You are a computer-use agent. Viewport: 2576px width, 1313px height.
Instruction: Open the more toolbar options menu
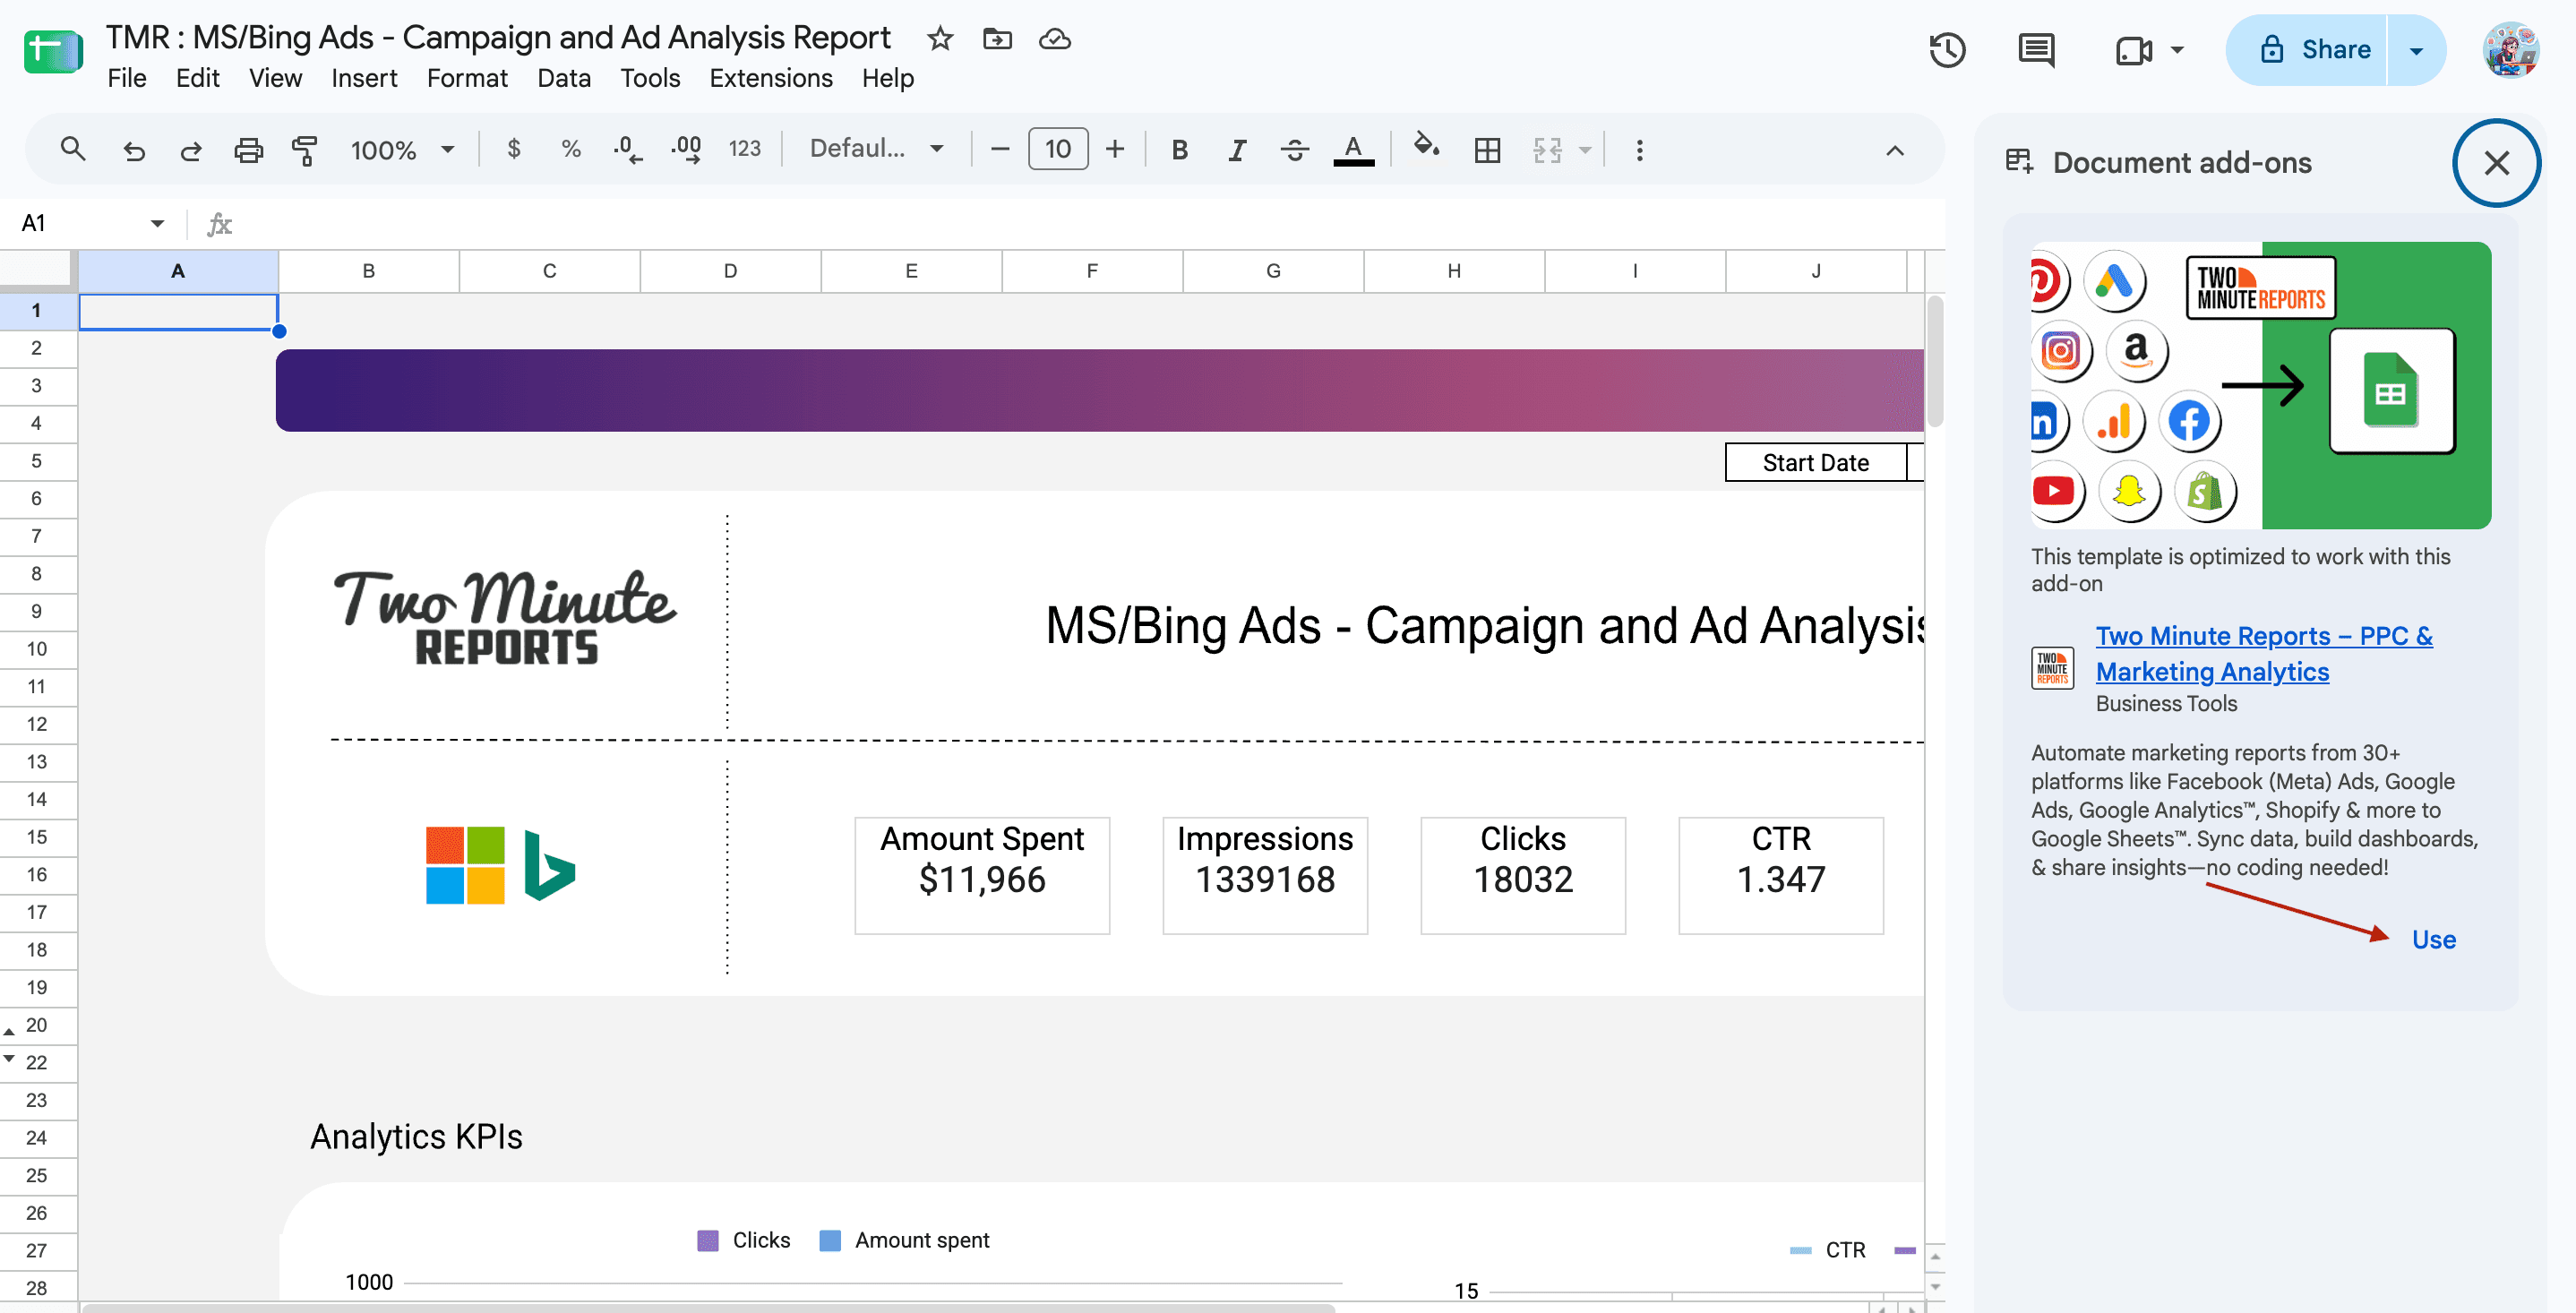[x=1639, y=150]
